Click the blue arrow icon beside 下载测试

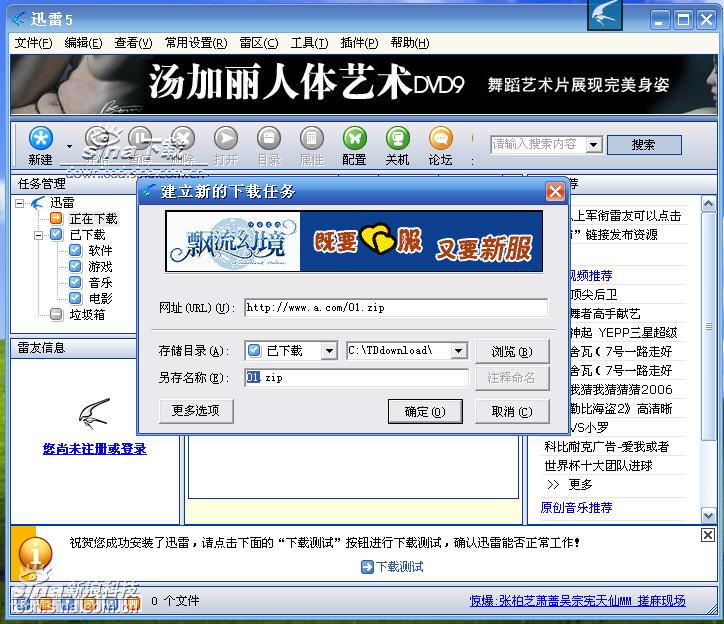(x=368, y=567)
